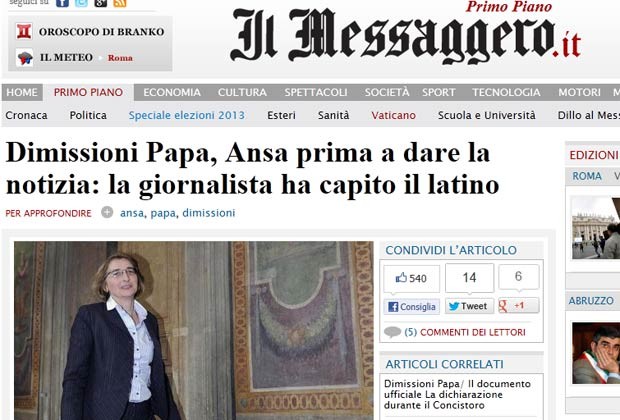Viewport: 620px width, 420px height.
Task: Click the Il Meteo weather icon
Action: coord(25,58)
